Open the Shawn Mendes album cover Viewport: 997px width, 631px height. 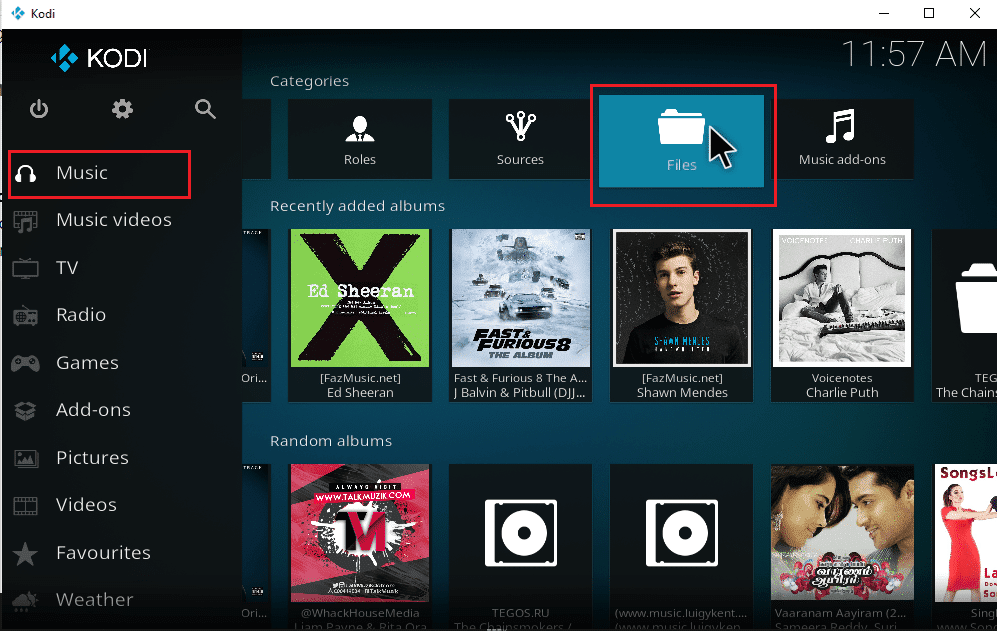coord(681,297)
